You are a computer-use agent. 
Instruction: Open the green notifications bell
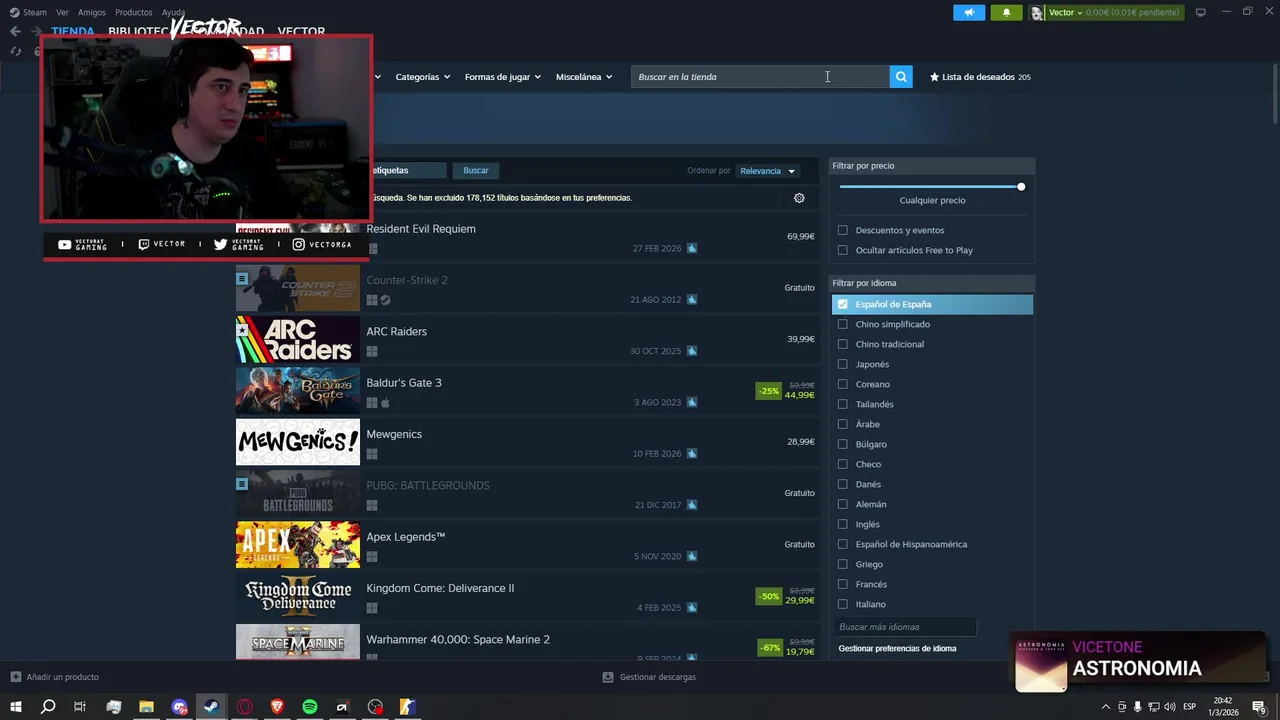point(1006,12)
